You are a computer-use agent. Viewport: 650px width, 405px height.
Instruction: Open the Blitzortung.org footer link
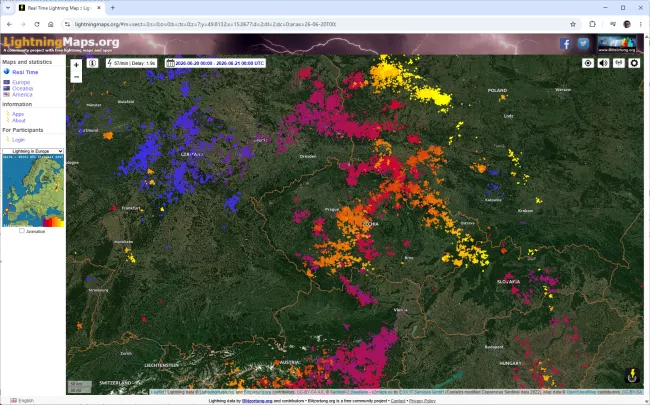click(x=257, y=401)
